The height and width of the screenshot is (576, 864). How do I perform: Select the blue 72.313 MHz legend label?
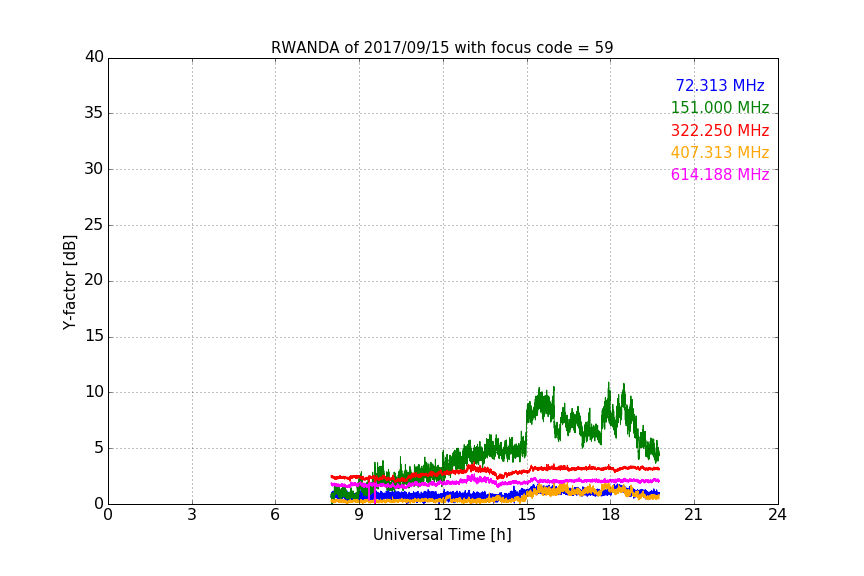pyautogui.click(x=720, y=85)
